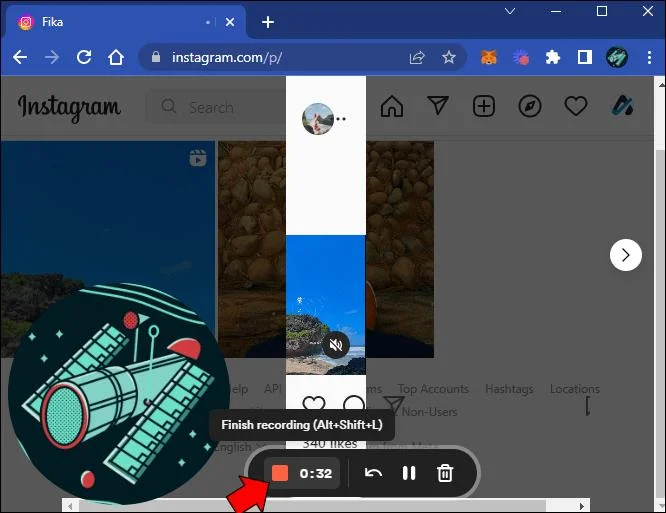Open the API footer link

pyautogui.click(x=273, y=389)
